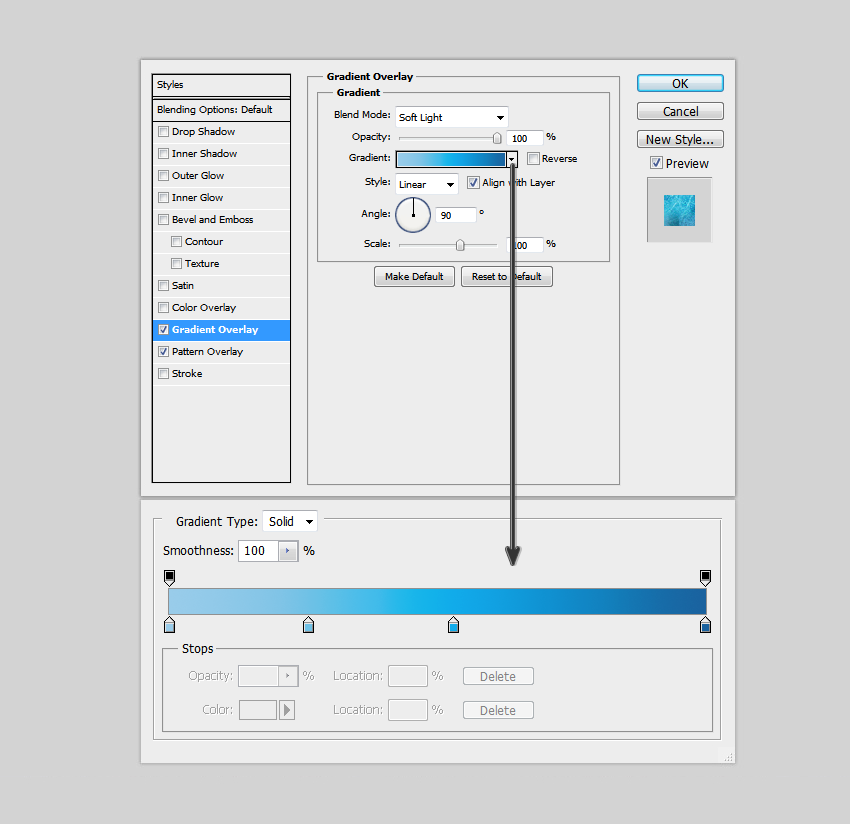Screen dimensions: 850x824
Task: Select the rightmost dark blue color stop
Action: (x=705, y=625)
